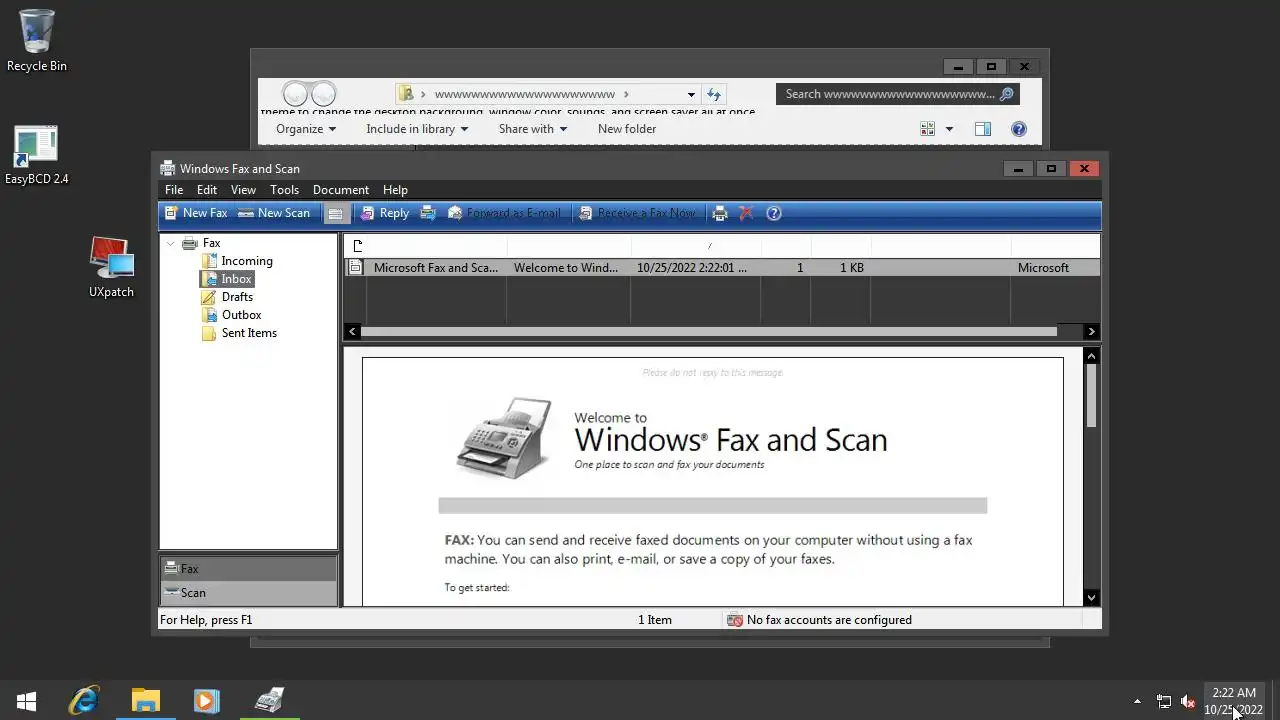Select the Fax root tree node
1280x720 pixels.
coord(211,243)
